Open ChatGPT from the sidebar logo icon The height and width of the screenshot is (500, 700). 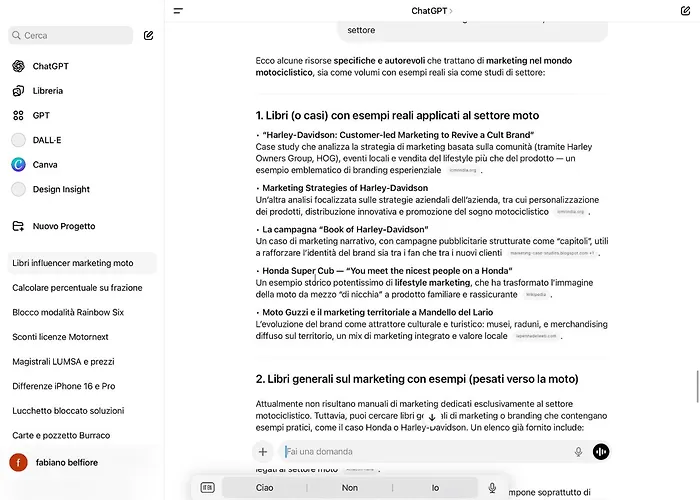(18, 66)
